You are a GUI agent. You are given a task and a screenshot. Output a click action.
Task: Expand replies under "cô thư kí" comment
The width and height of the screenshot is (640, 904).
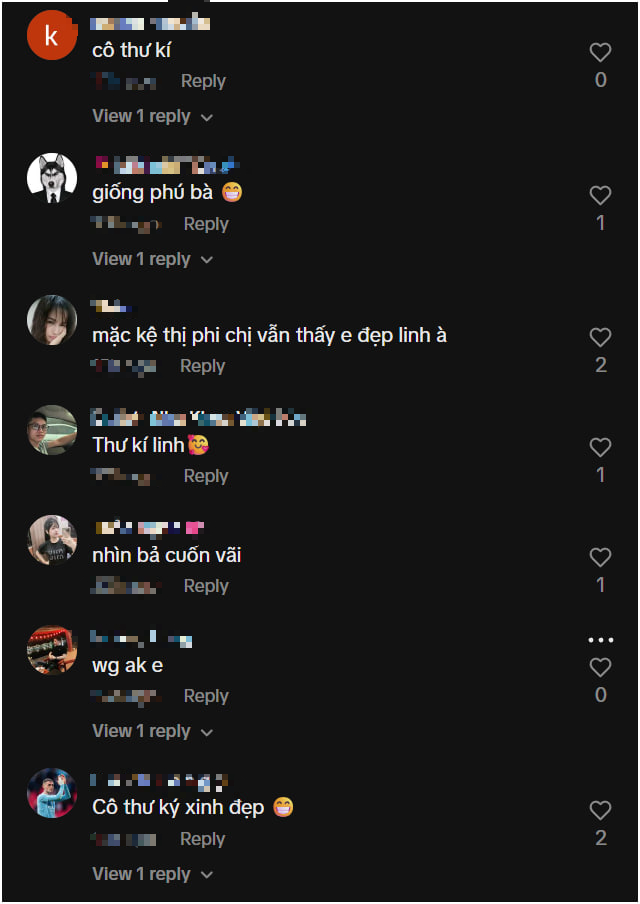pos(152,116)
